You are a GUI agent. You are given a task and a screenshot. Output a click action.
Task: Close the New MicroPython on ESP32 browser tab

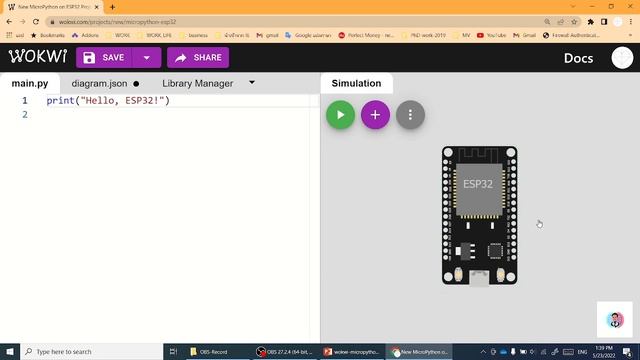pyautogui.click(x=97, y=7)
